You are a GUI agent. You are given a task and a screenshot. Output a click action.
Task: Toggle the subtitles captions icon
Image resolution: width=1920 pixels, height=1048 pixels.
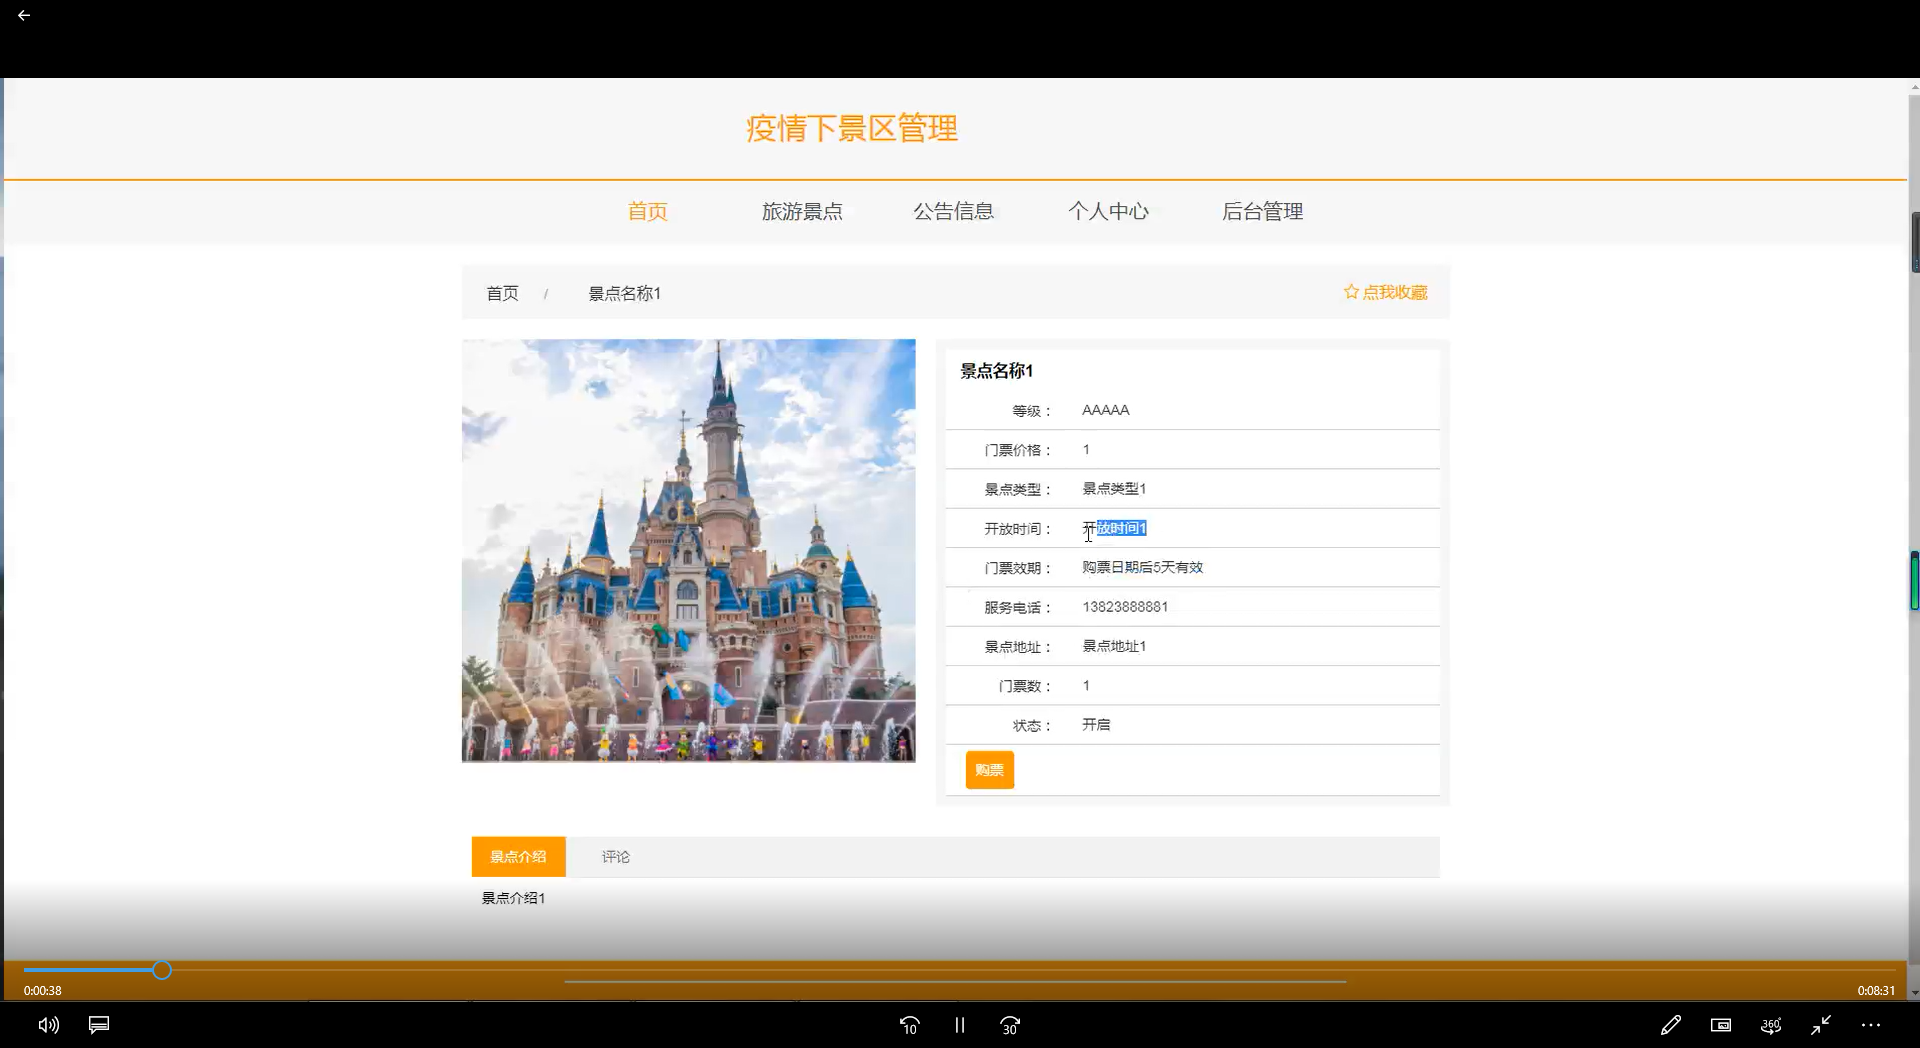(99, 1025)
